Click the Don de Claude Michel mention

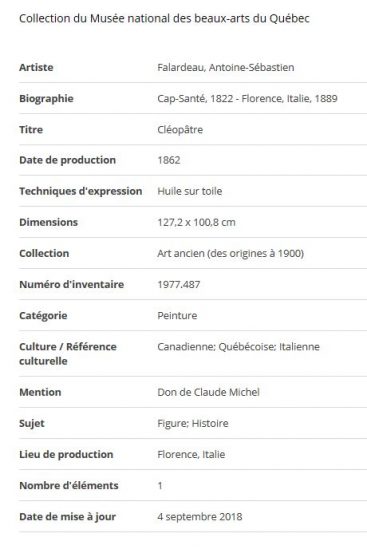[x=208, y=392]
